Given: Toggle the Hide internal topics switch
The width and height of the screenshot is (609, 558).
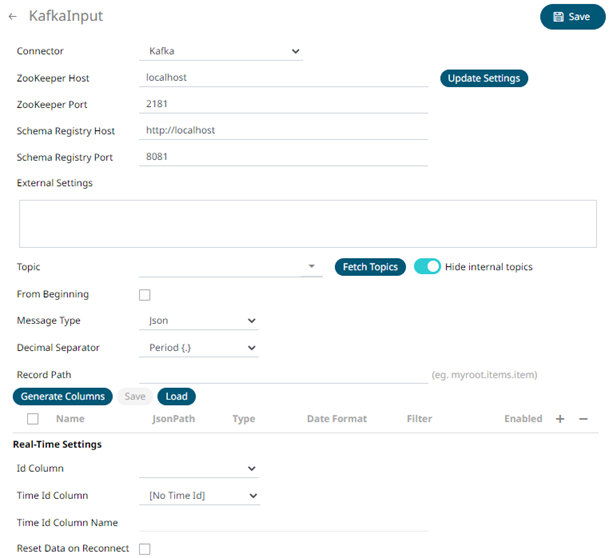Looking at the screenshot, I should pos(427,267).
